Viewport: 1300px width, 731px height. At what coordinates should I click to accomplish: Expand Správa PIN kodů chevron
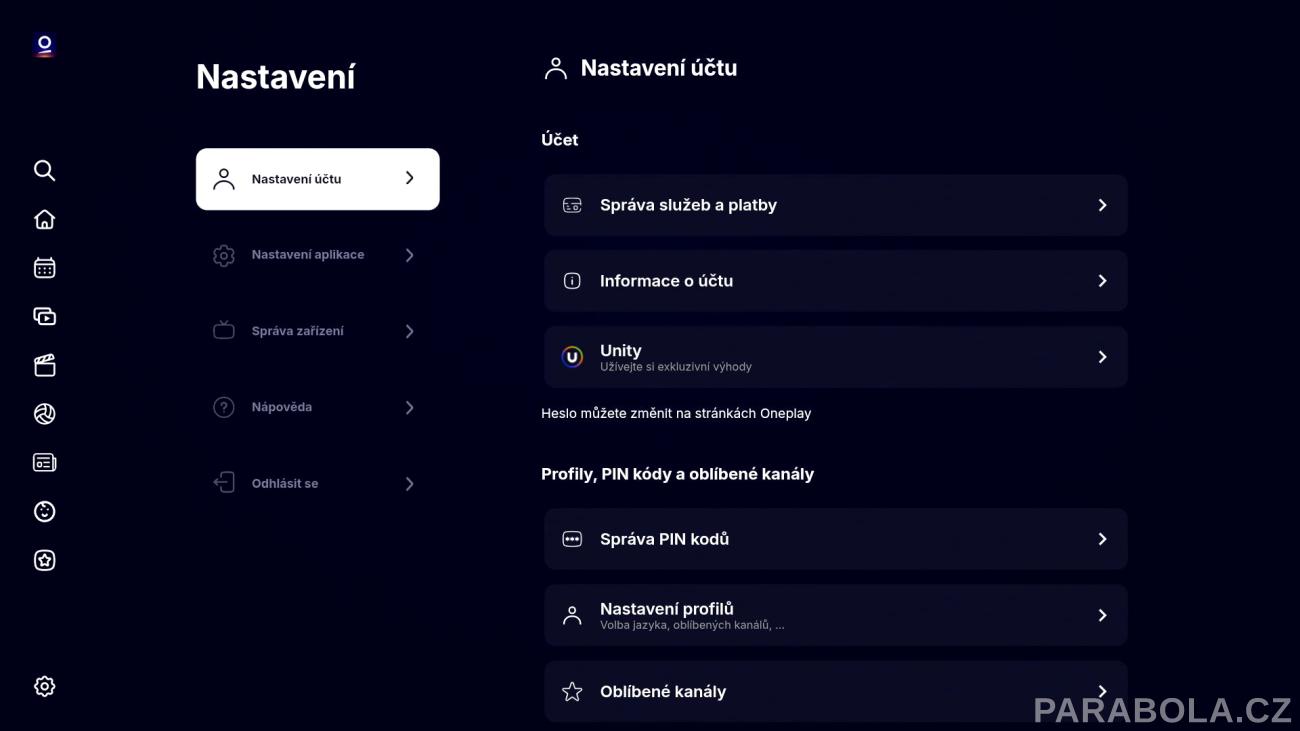click(x=1102, y=539)
